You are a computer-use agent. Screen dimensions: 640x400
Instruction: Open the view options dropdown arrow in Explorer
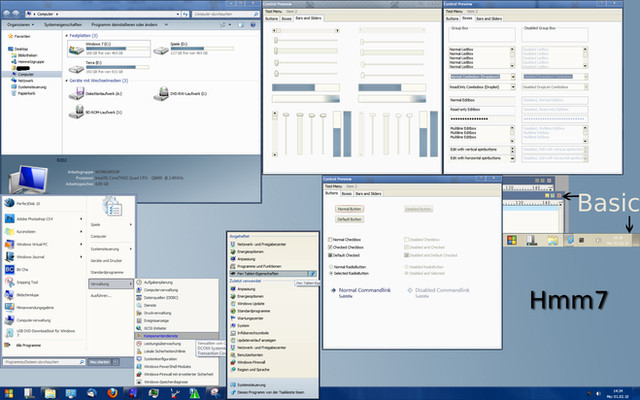pyautogui.click(x=230, y=25)
